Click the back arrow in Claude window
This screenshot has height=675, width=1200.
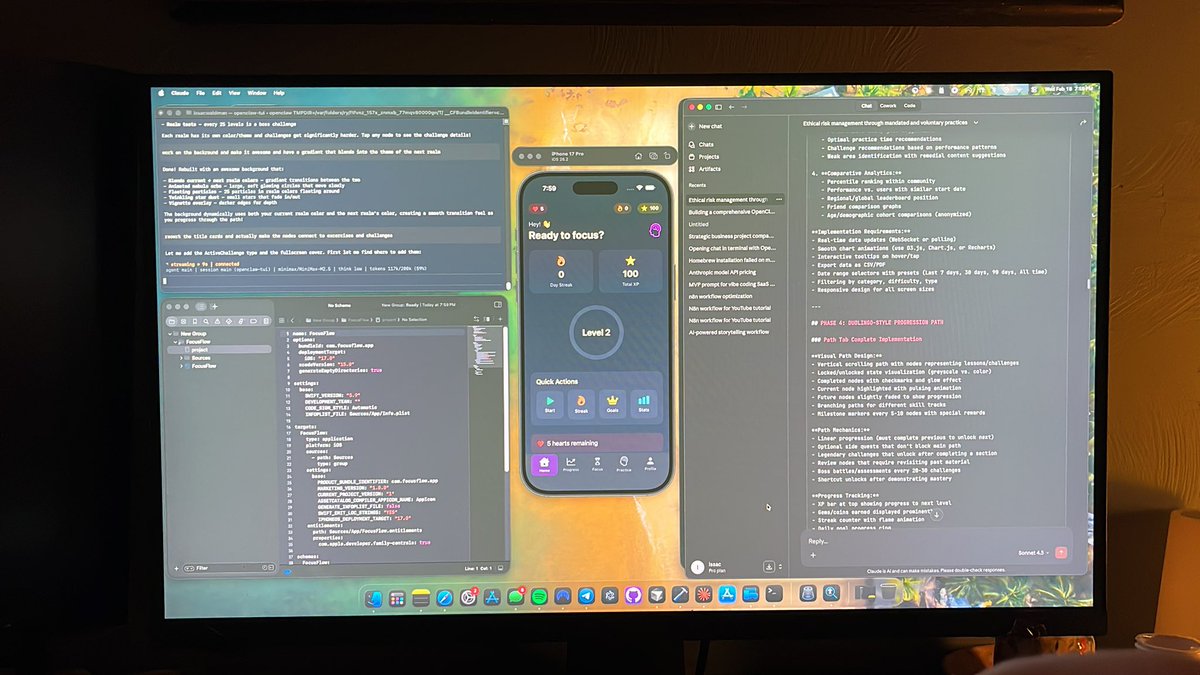pos(731,106)
